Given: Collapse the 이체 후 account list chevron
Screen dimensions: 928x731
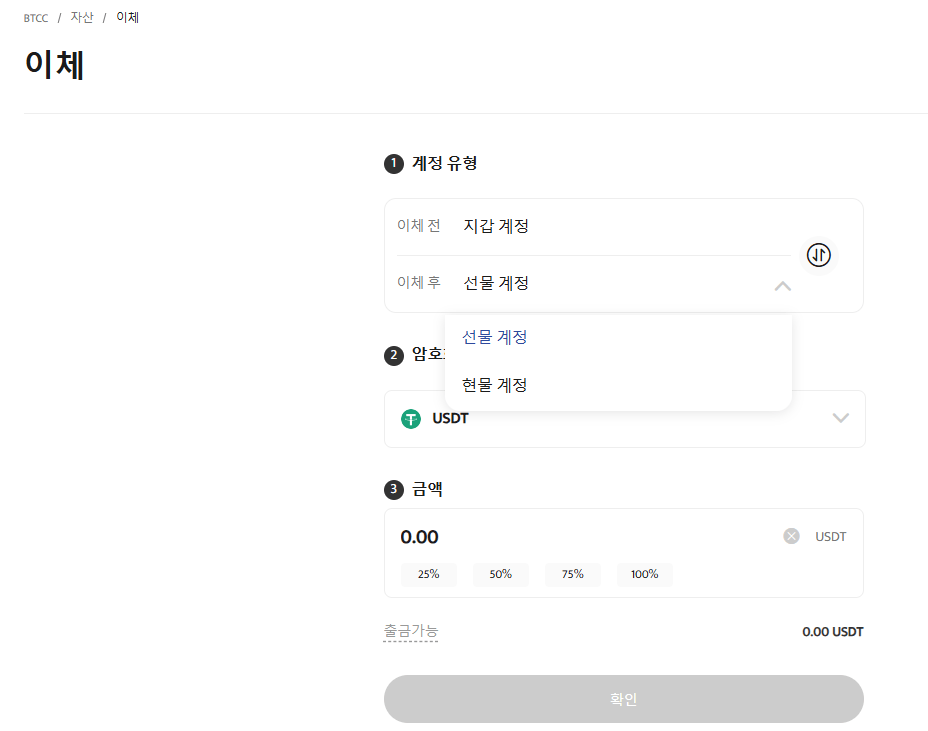Looking at the screenshot, I should pyautogui.click(x=782, y=286).
